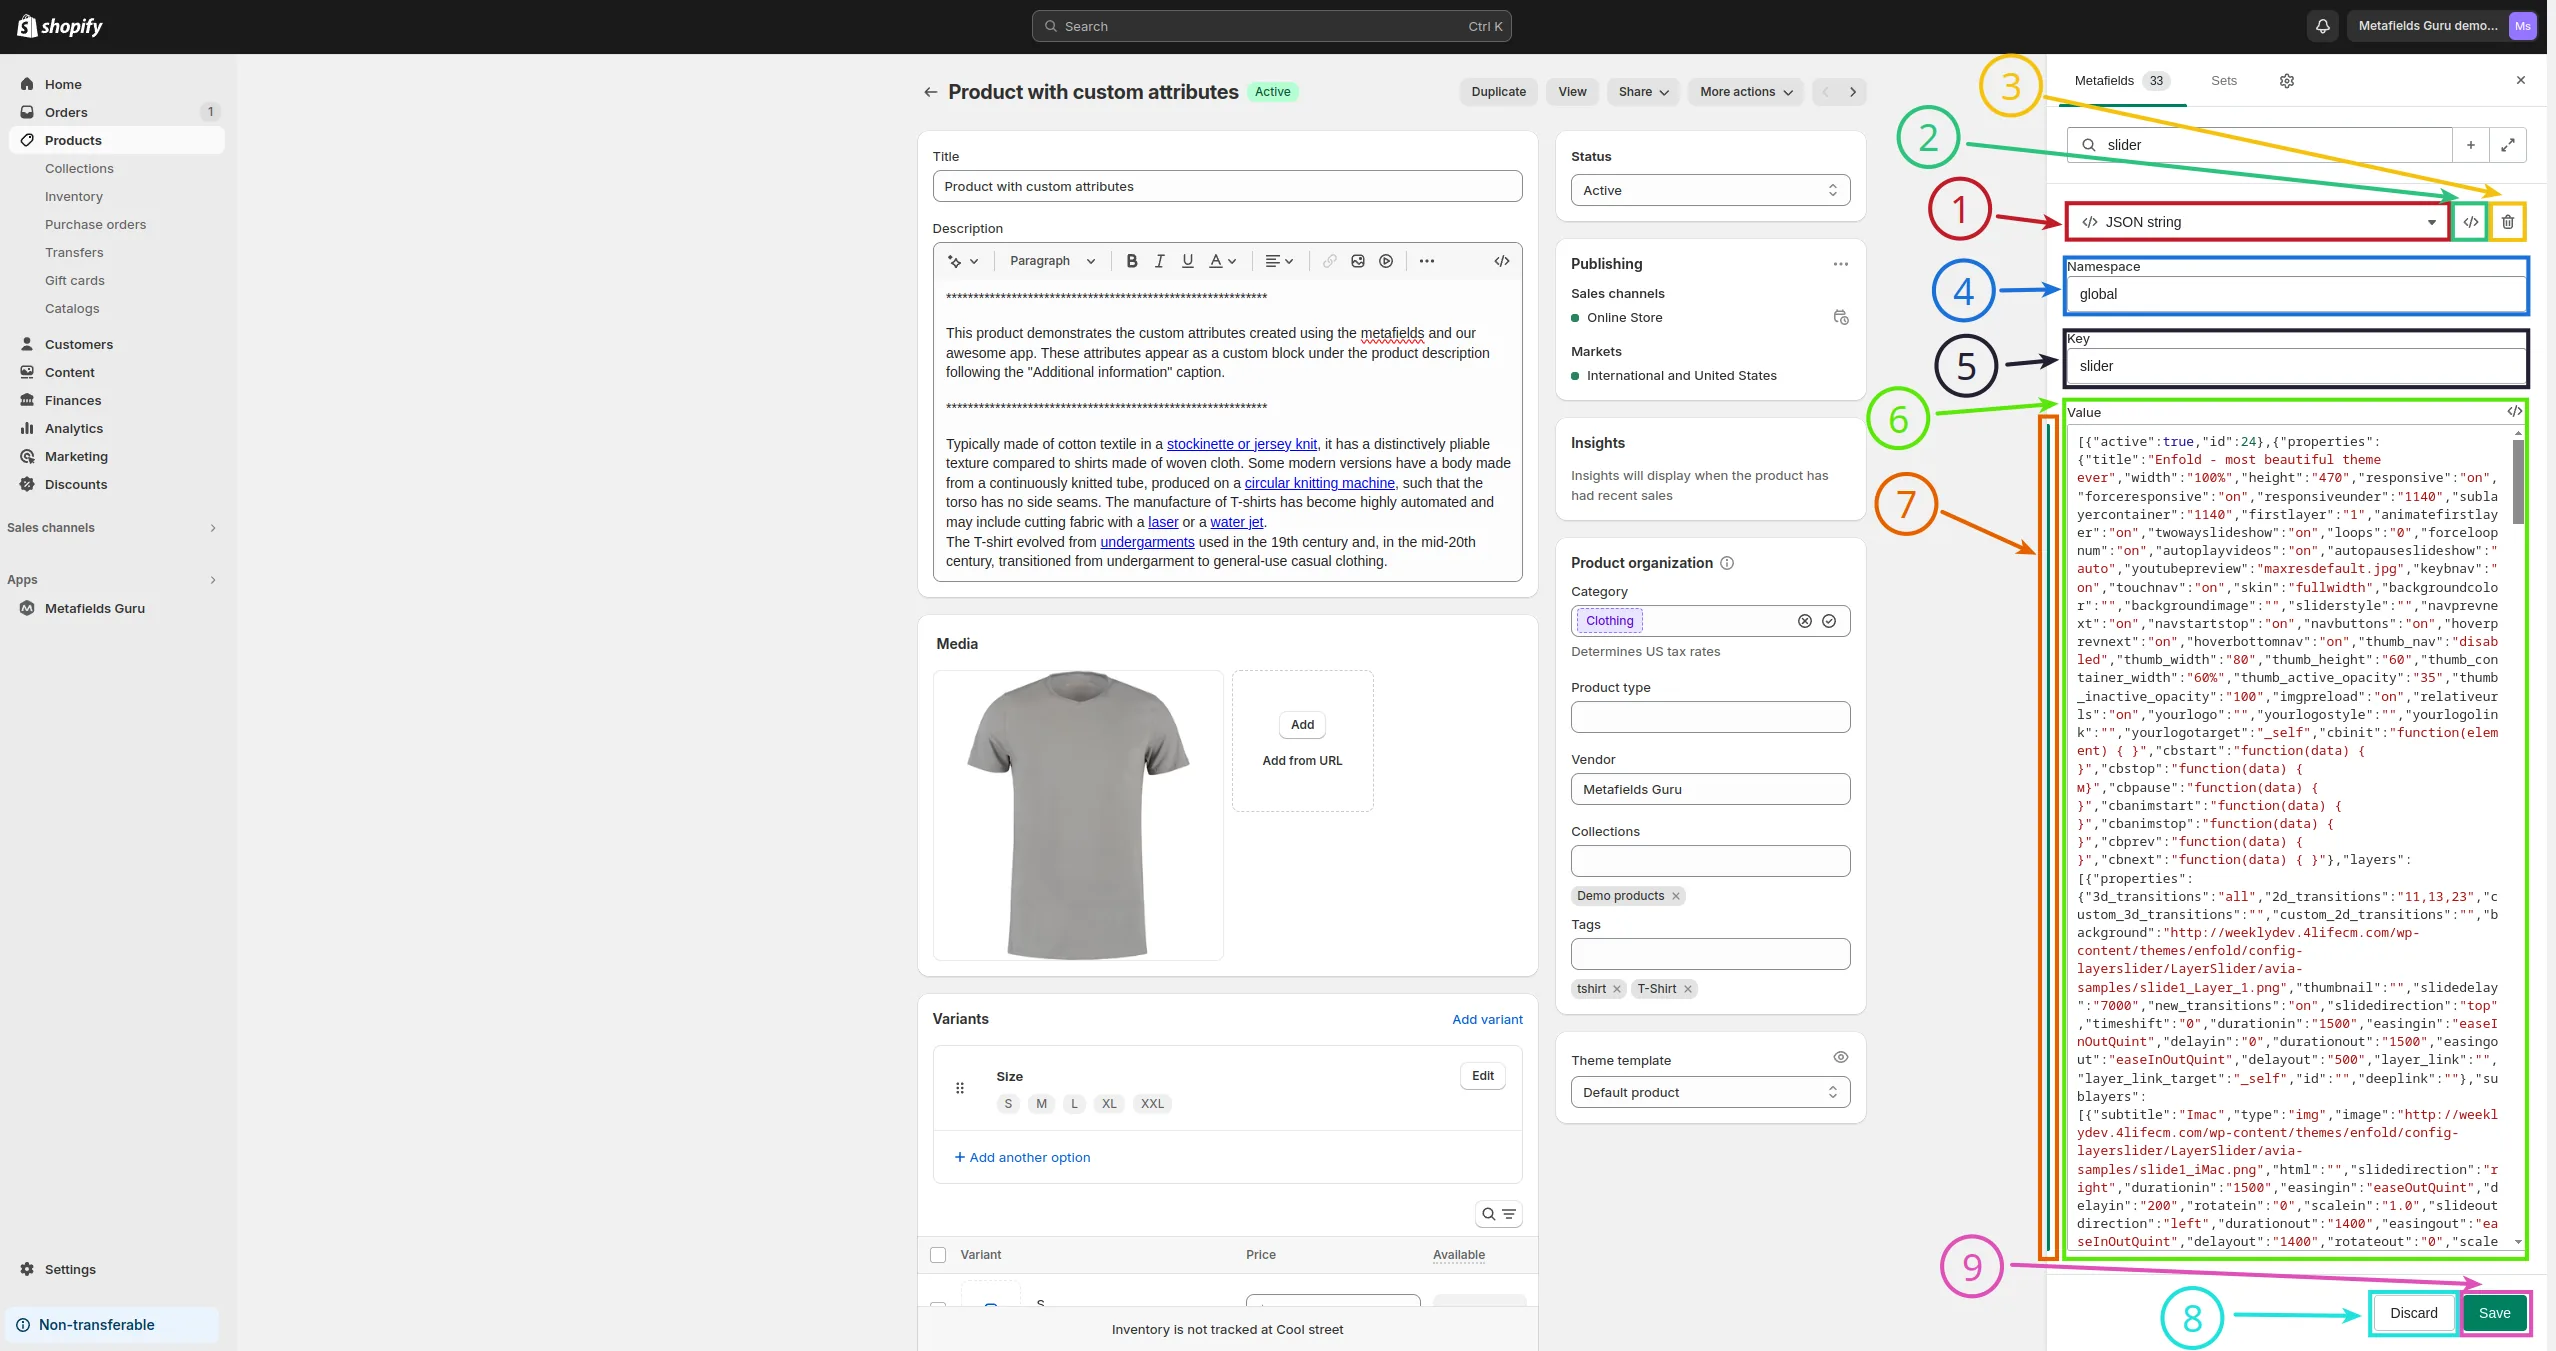The image size is (2556, 1351).
Task: Show HTML source of the description
Action: point(1501,261)
